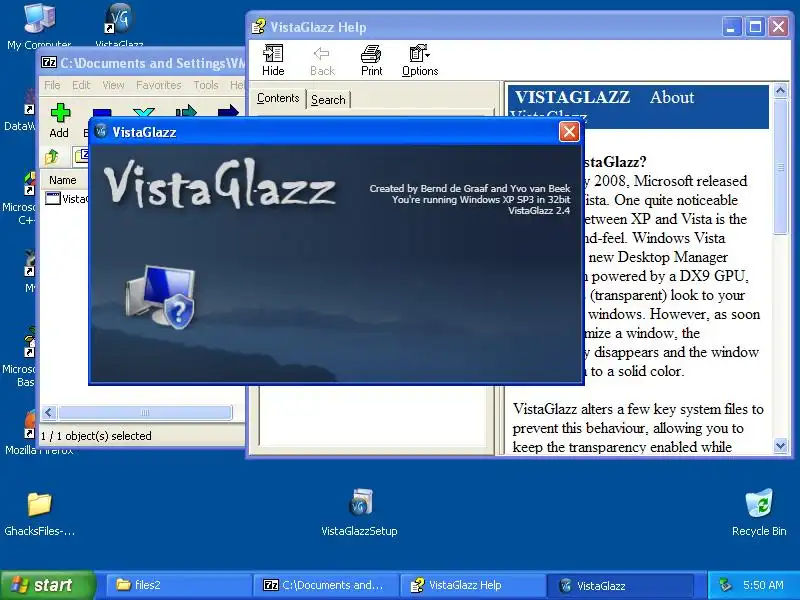Click the VistaGlazz computer shield help icon
This screenshot has height=600, width=800.
[160, 296]
